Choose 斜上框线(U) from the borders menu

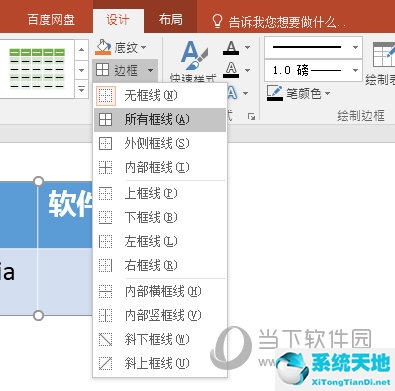[x=160, y=363]
